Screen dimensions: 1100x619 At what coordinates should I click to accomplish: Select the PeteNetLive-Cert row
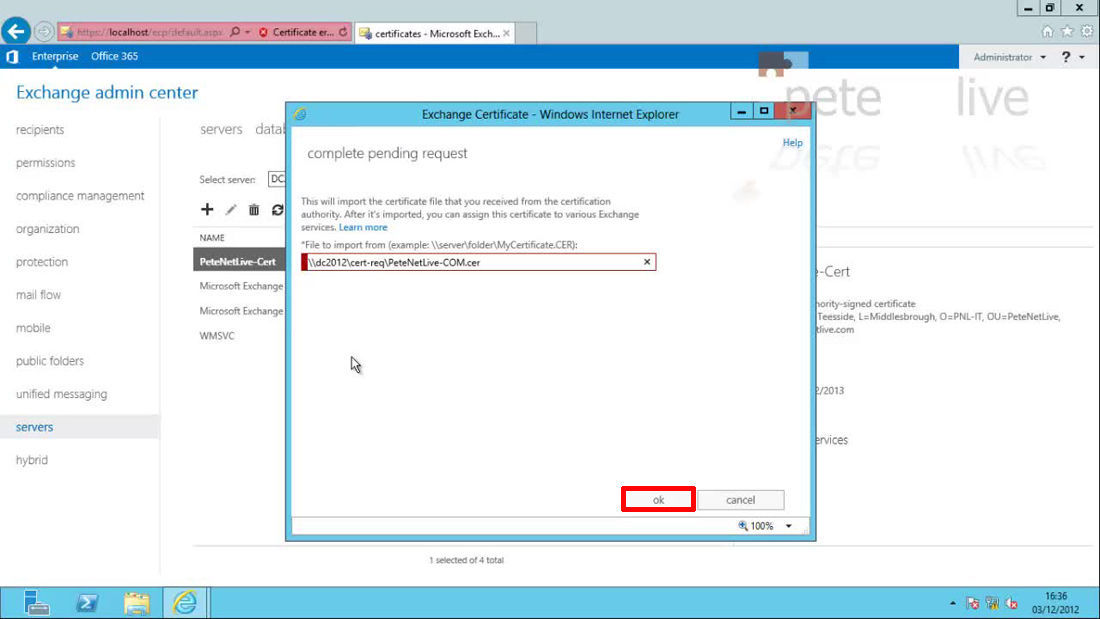pyautogui.click(x=239, y=262)
